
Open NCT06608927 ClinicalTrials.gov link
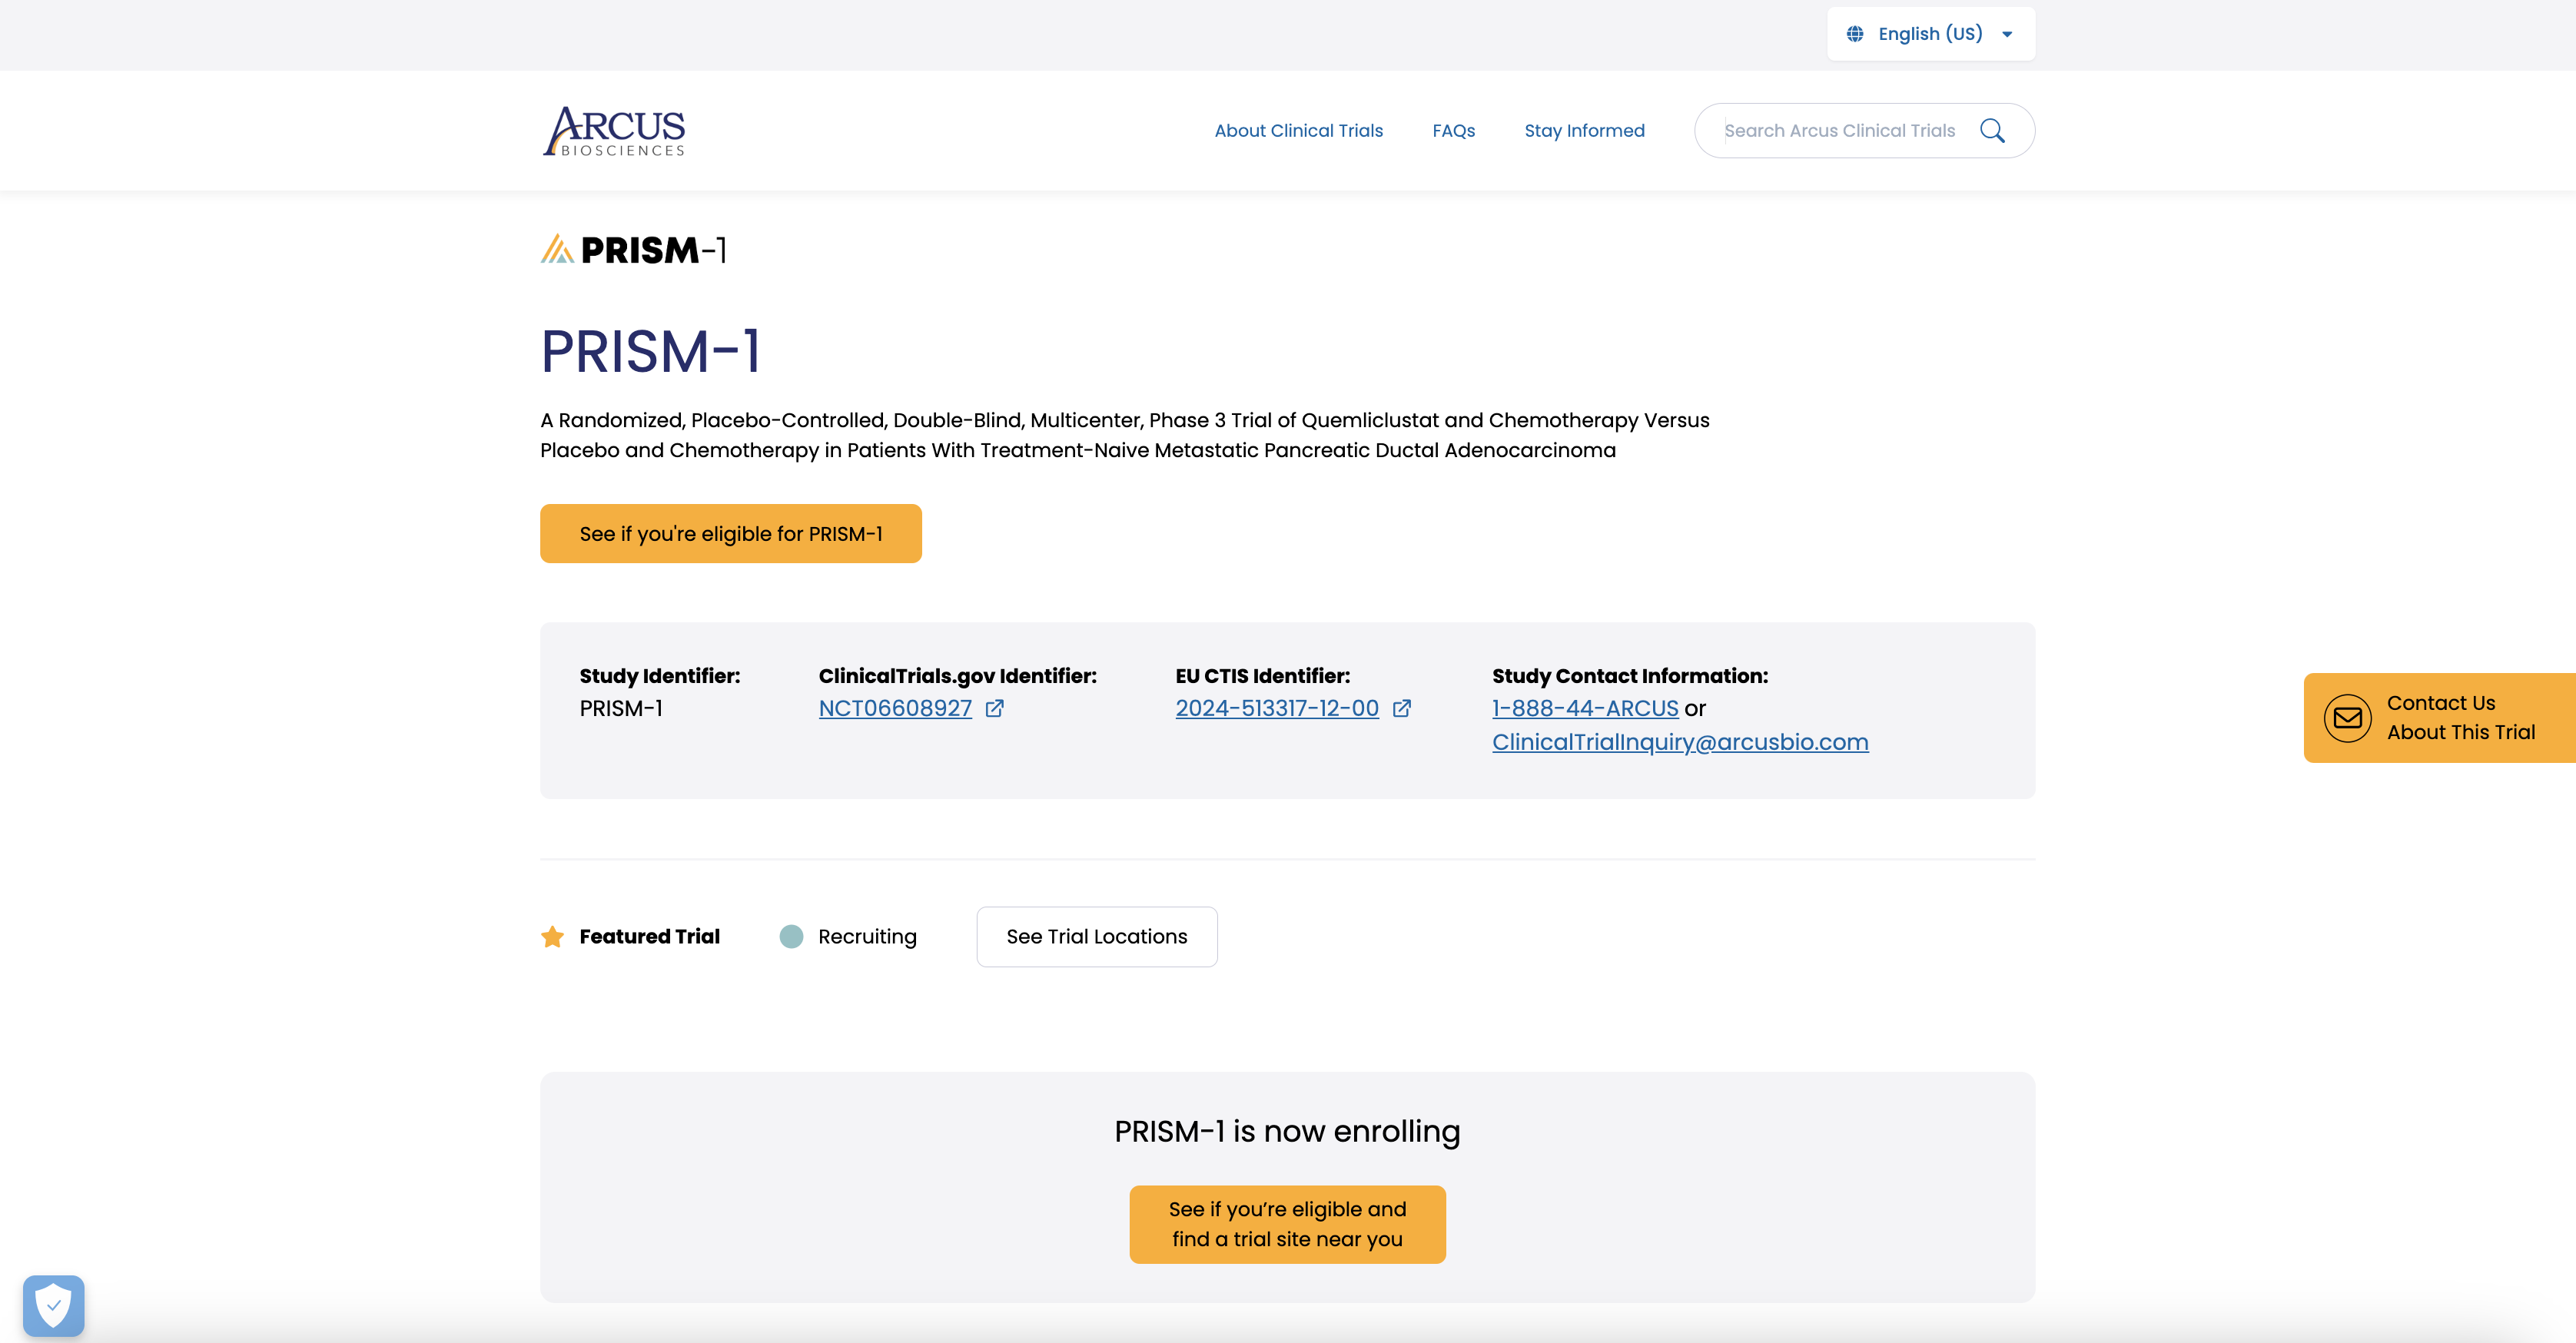tap(895, 708)
